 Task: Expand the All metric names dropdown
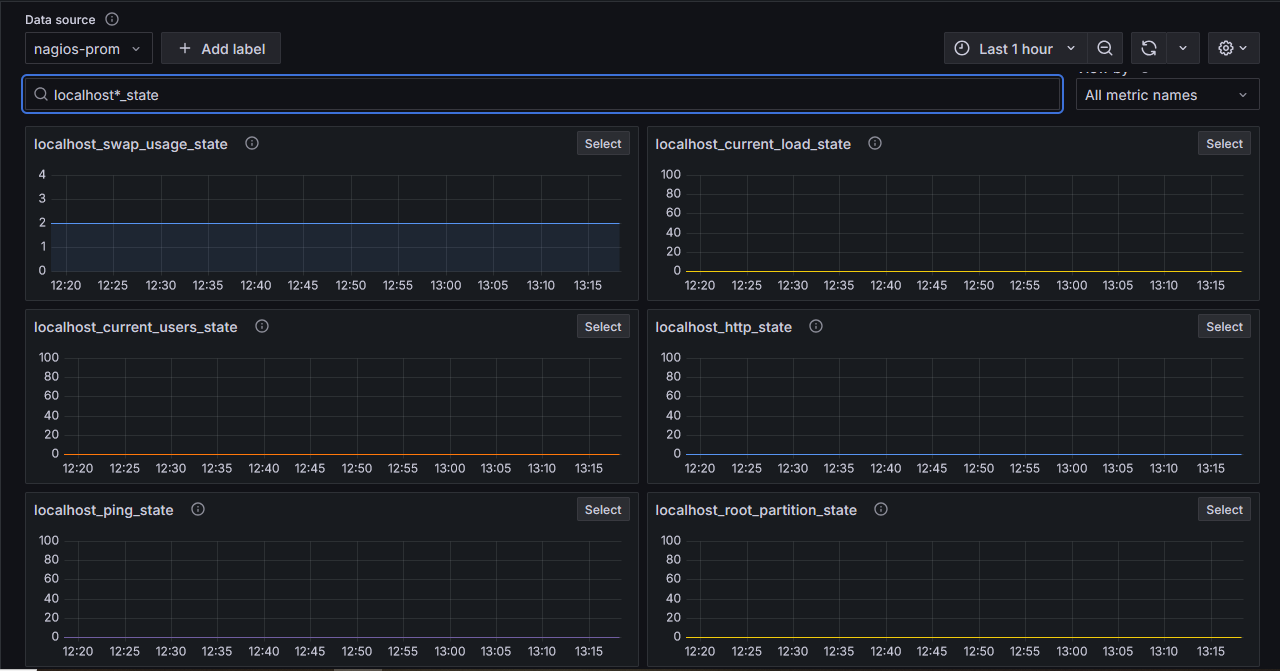[1166, 95]
